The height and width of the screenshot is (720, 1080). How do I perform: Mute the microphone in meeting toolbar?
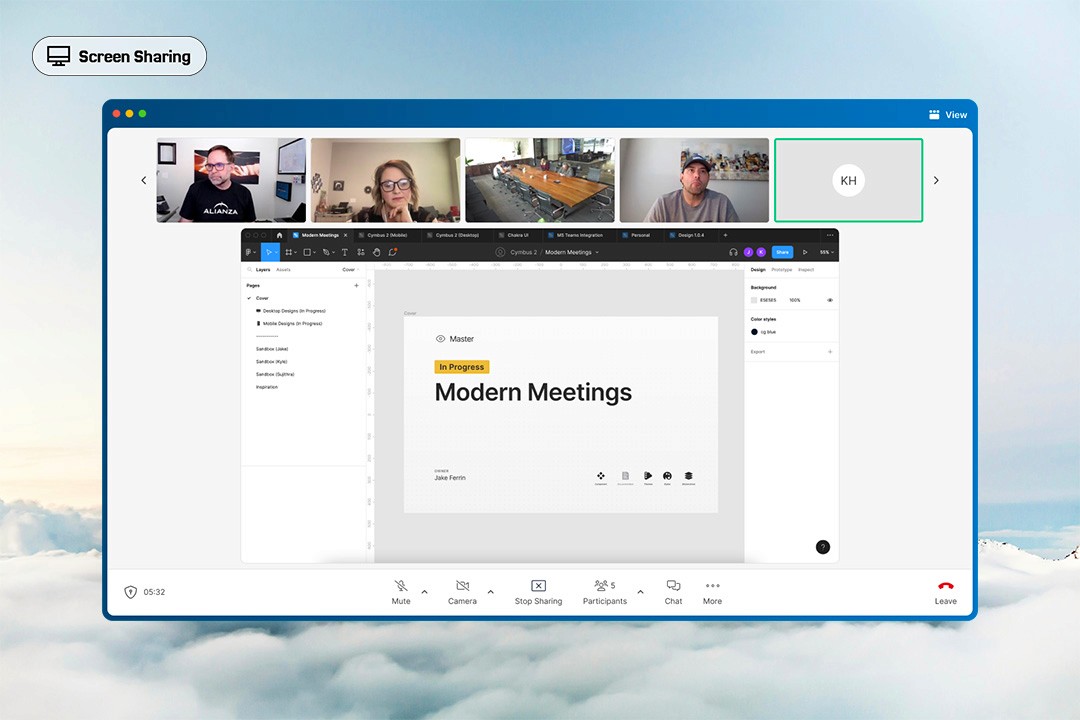click(401, 592)
